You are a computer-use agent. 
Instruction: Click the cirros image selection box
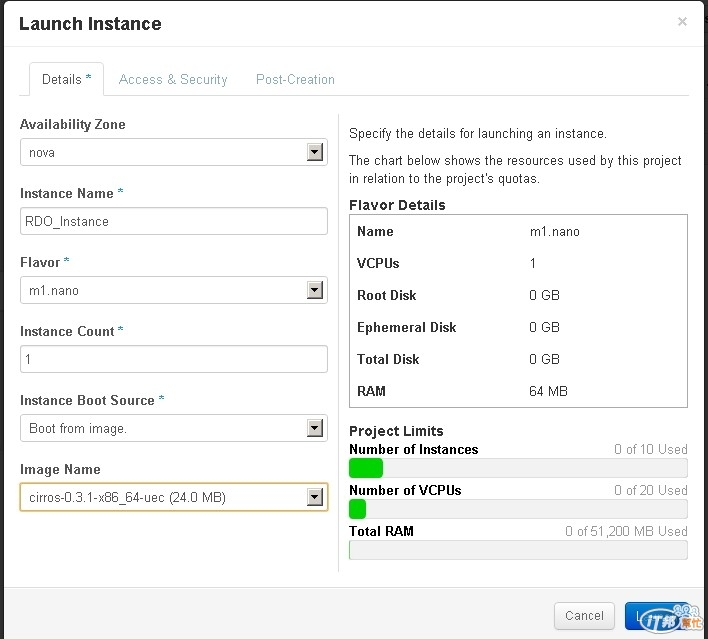pos(160,497)
